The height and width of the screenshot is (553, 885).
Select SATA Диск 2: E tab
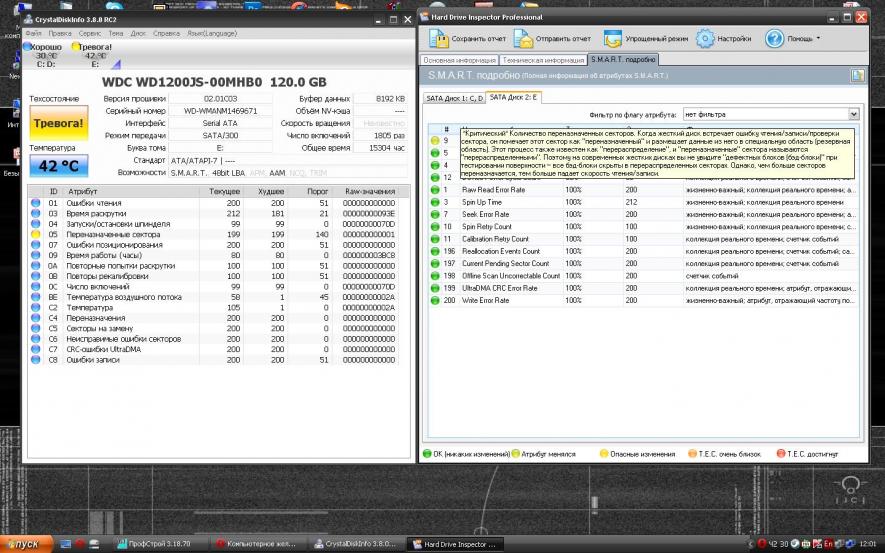(x=513, y=97)
